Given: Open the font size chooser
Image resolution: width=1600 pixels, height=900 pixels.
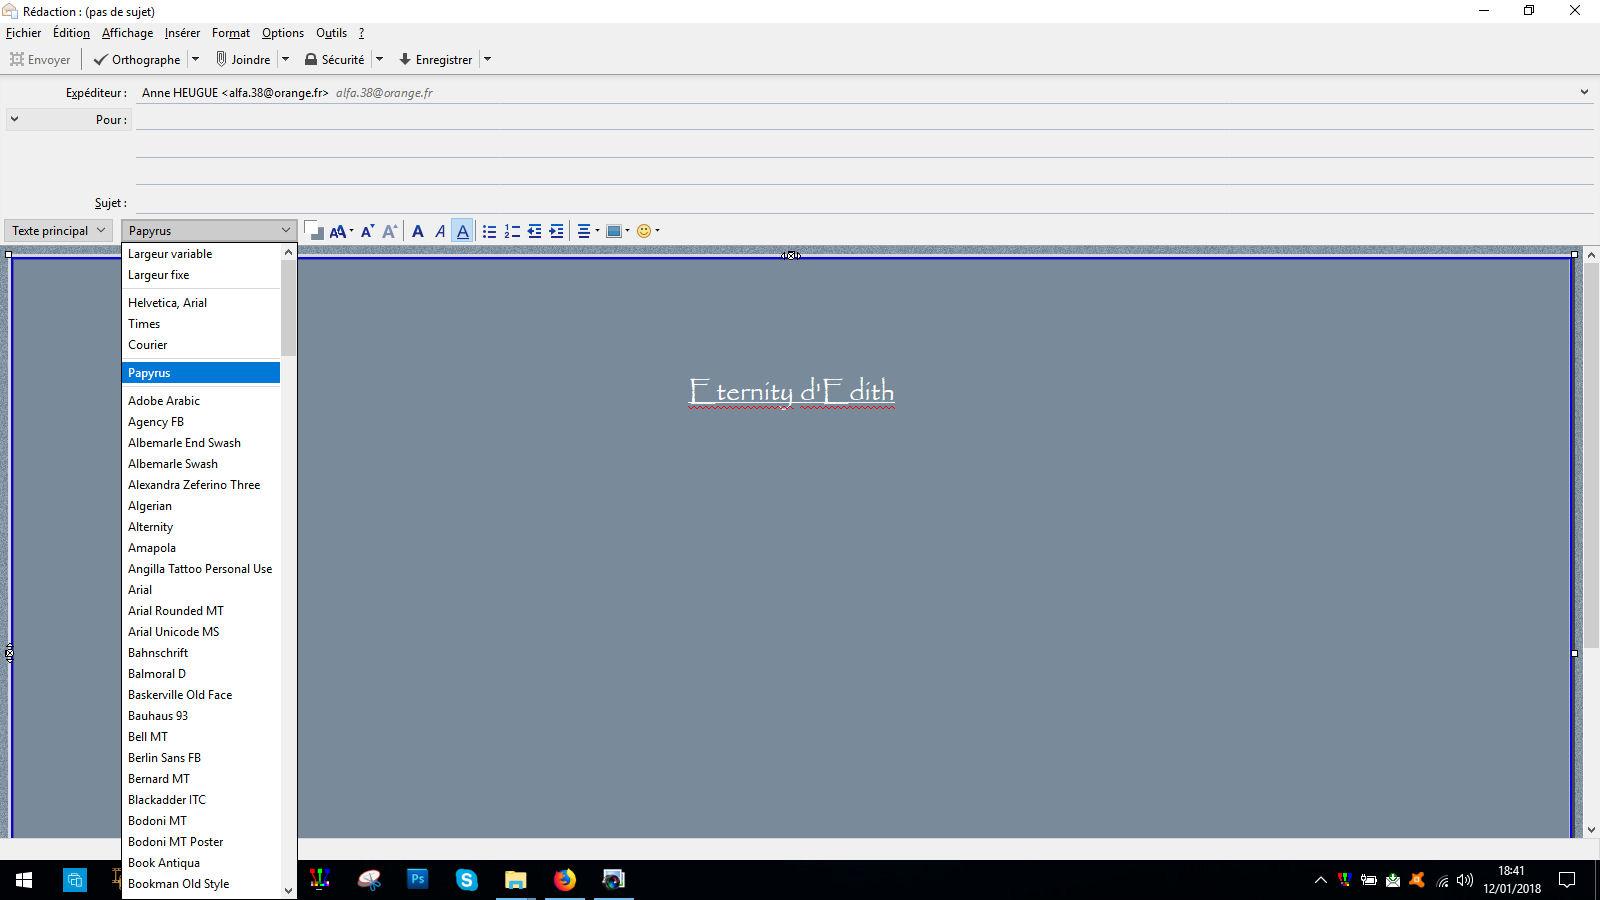Looking at the screenshot, I should coord(341,231).
